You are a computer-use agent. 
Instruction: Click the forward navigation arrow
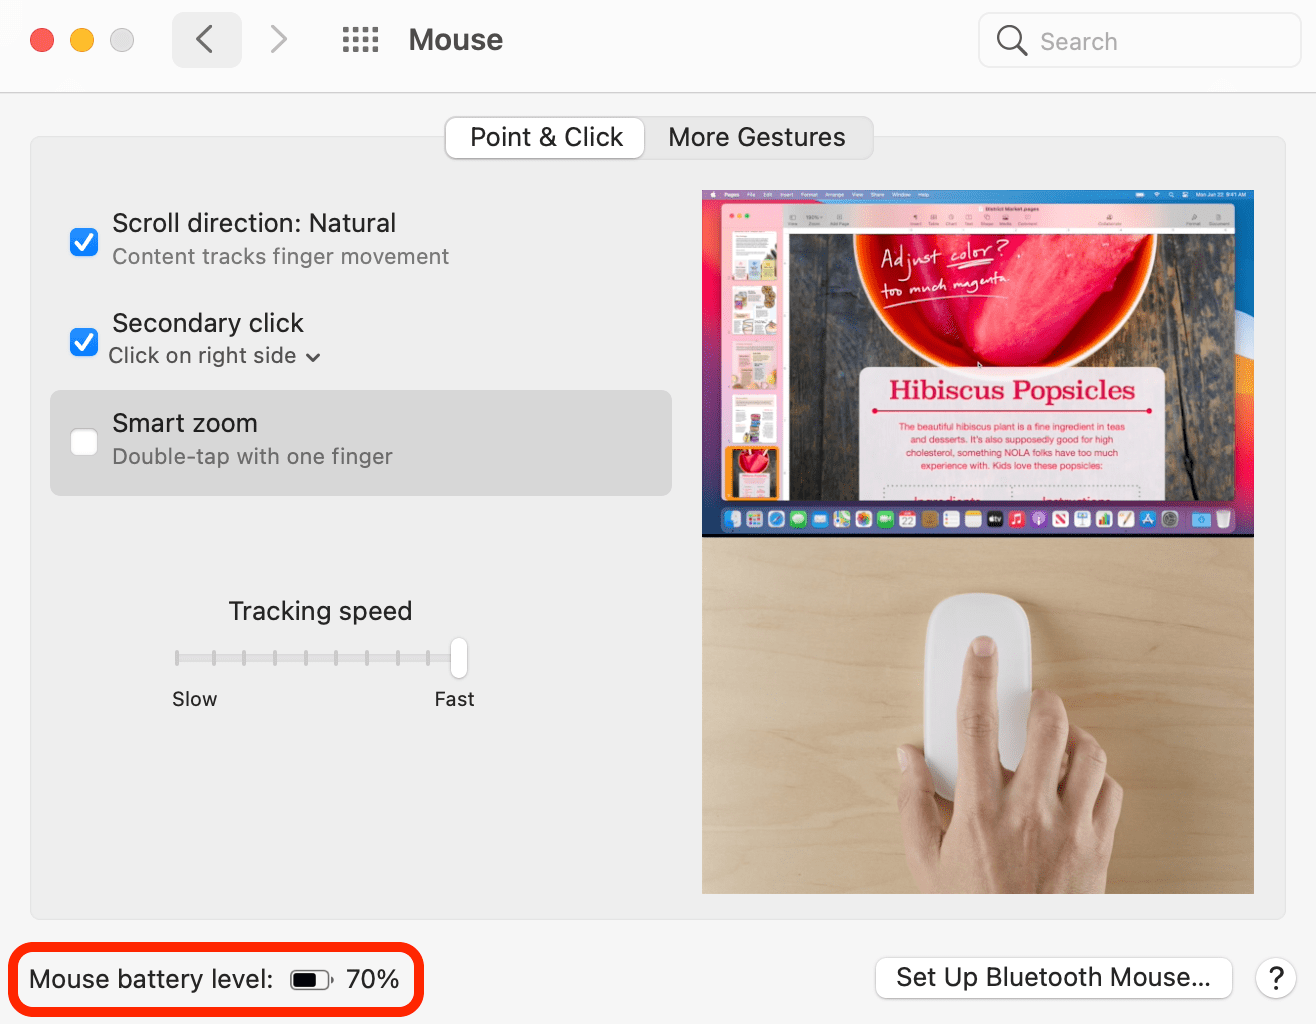pos(277,39)
